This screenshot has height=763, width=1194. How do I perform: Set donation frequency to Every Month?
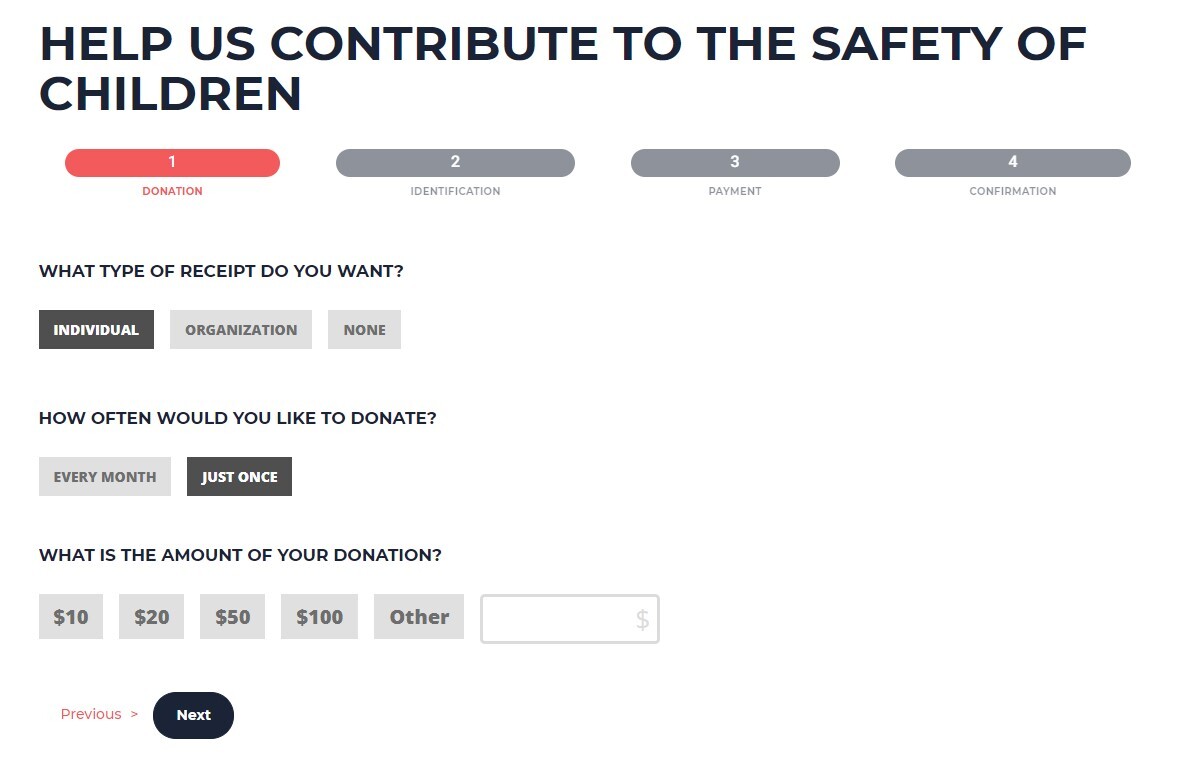pyautogui.click(x=105, y=477)
